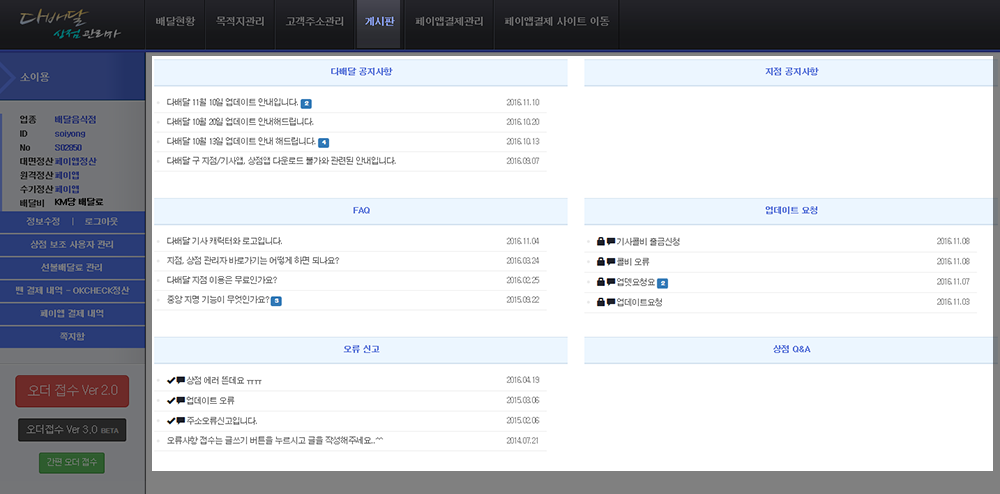Open the 업데이트요청 post title
The height and width of the screenshot is (494, 1000).
point(639,302)
